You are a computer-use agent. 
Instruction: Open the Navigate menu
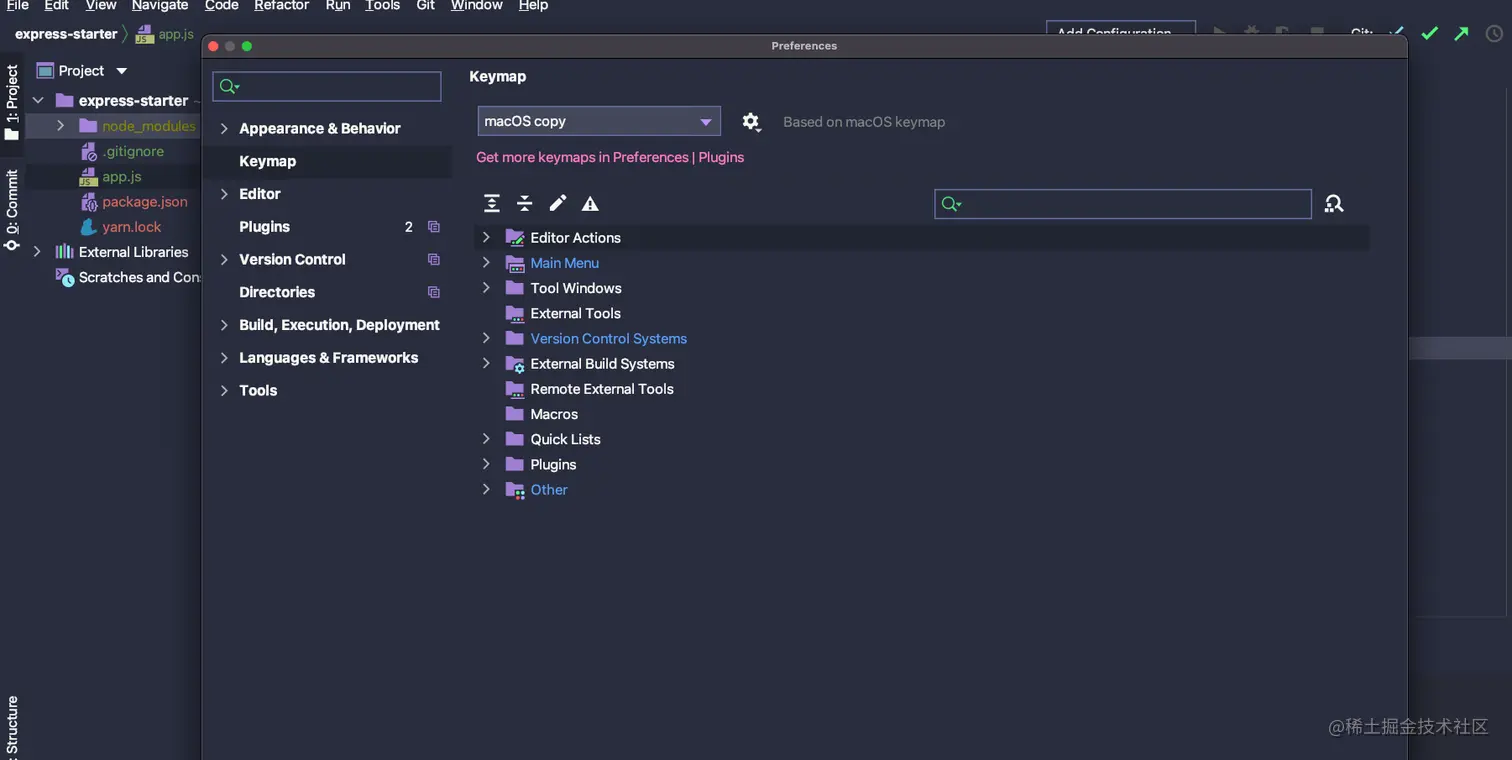point(160,6)
